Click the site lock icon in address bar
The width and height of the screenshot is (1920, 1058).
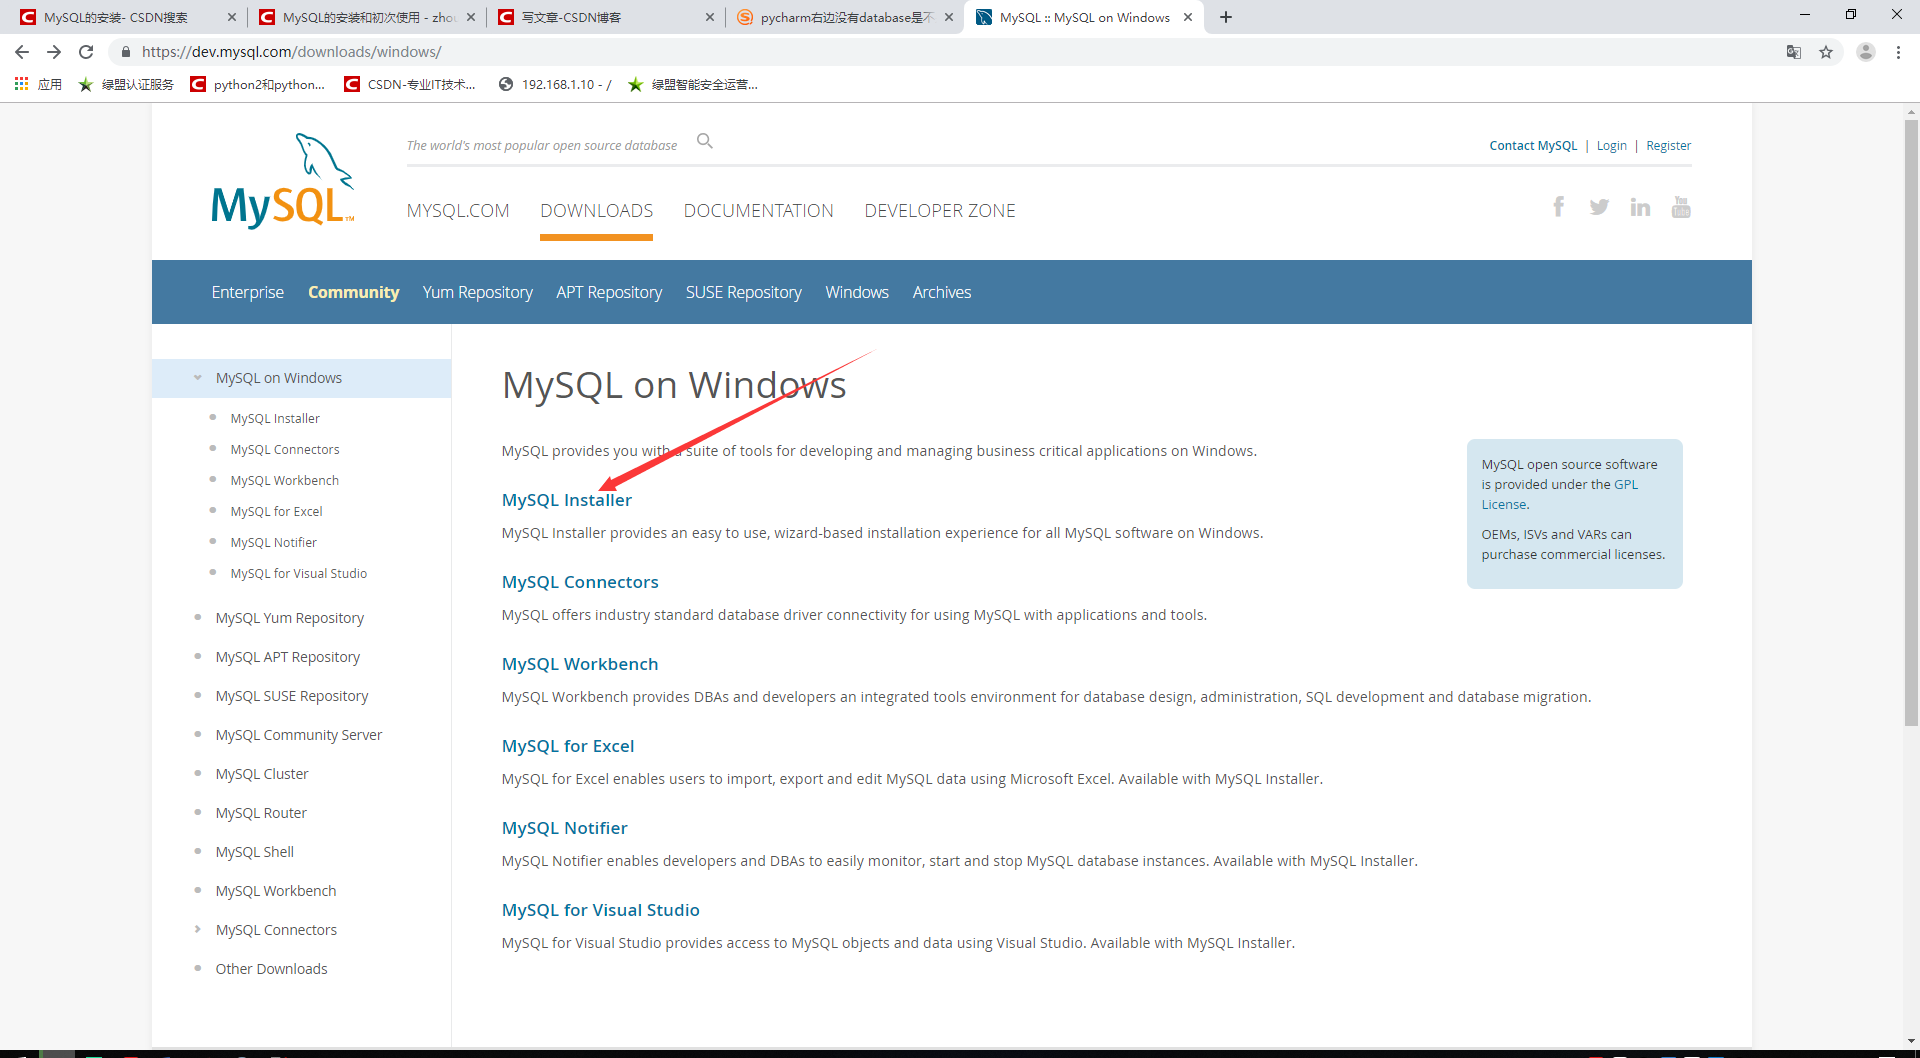(126, 52)
